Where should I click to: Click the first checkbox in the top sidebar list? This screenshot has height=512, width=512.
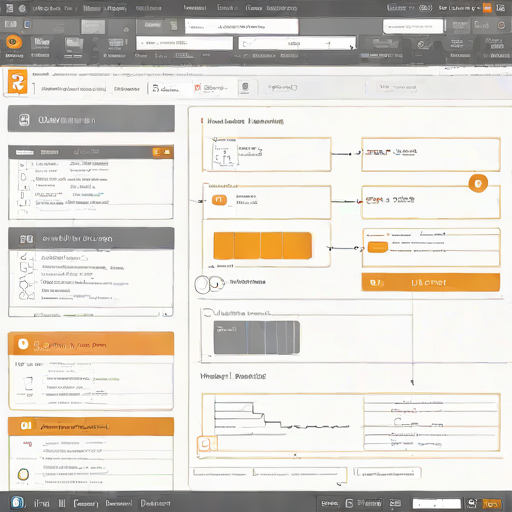22,165
